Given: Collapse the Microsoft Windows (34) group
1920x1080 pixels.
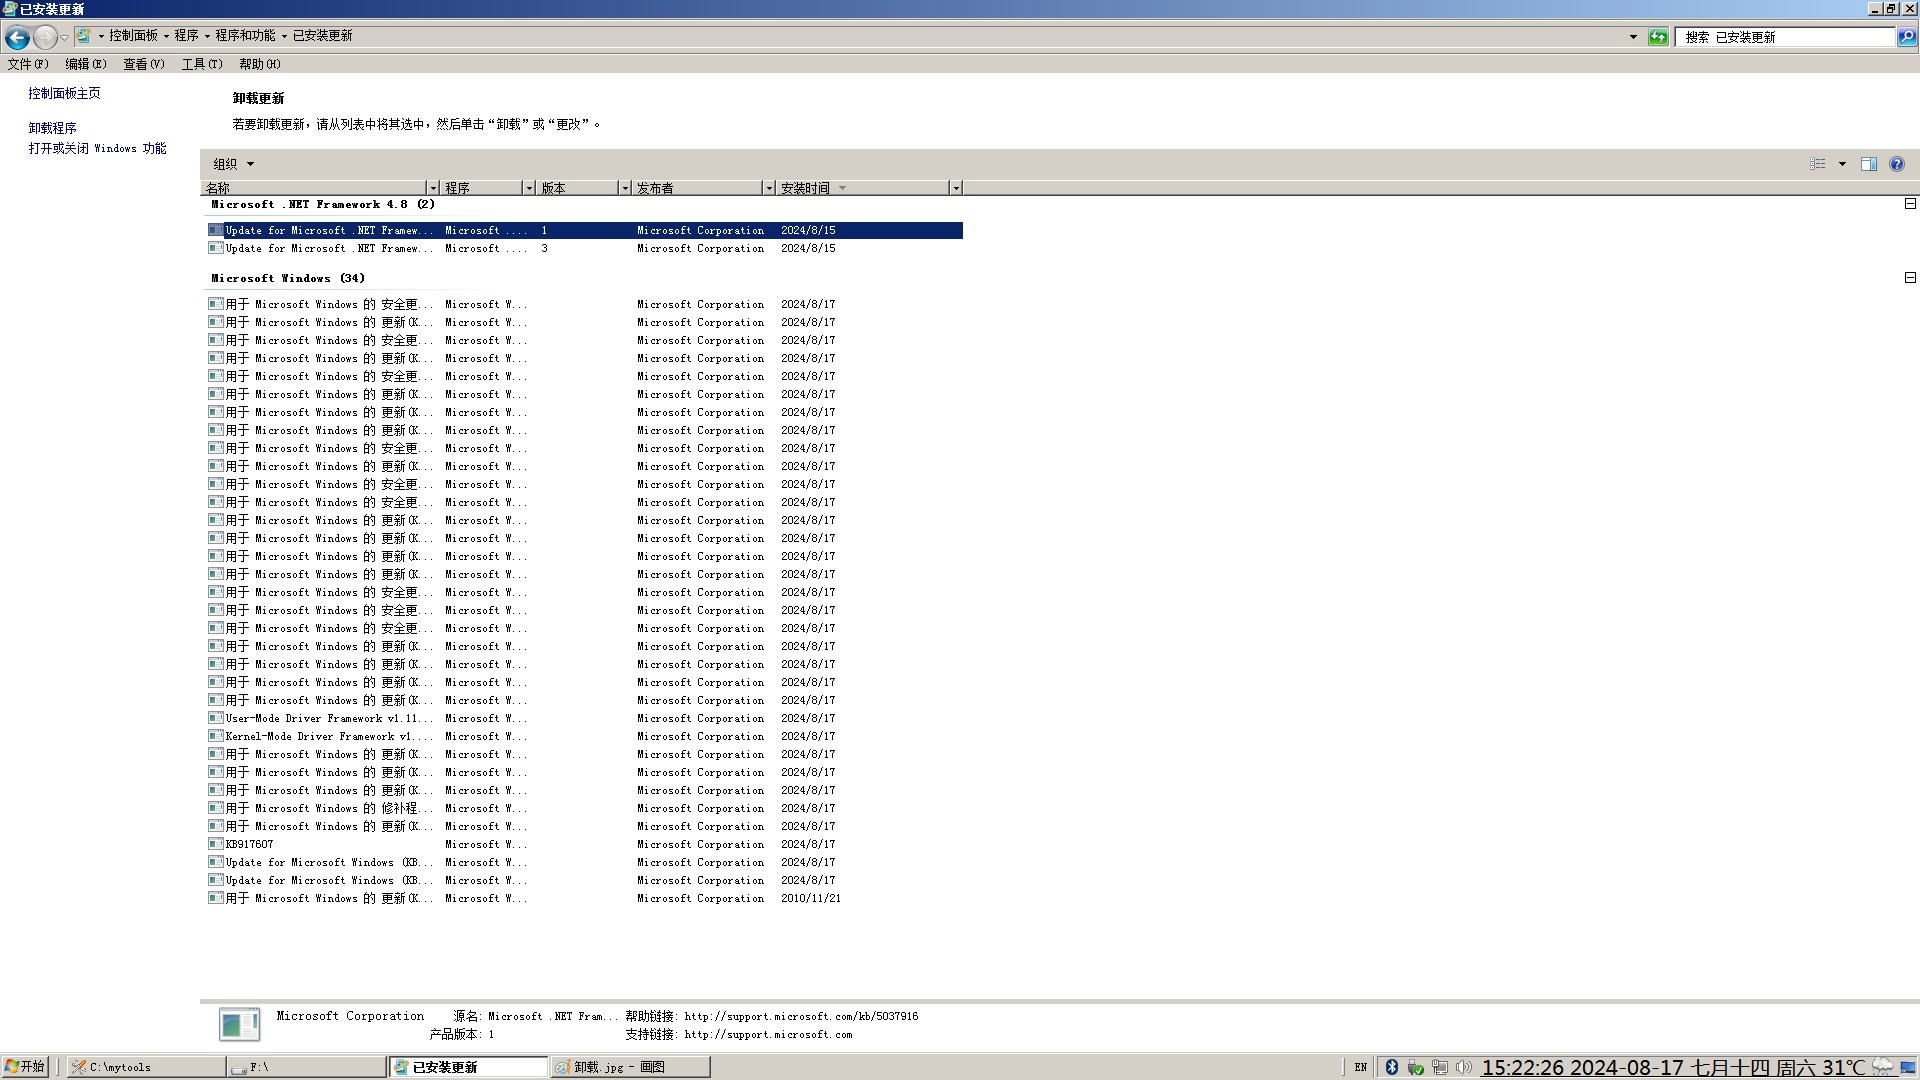Looking at the screenshot, I should click(1910, 278).
